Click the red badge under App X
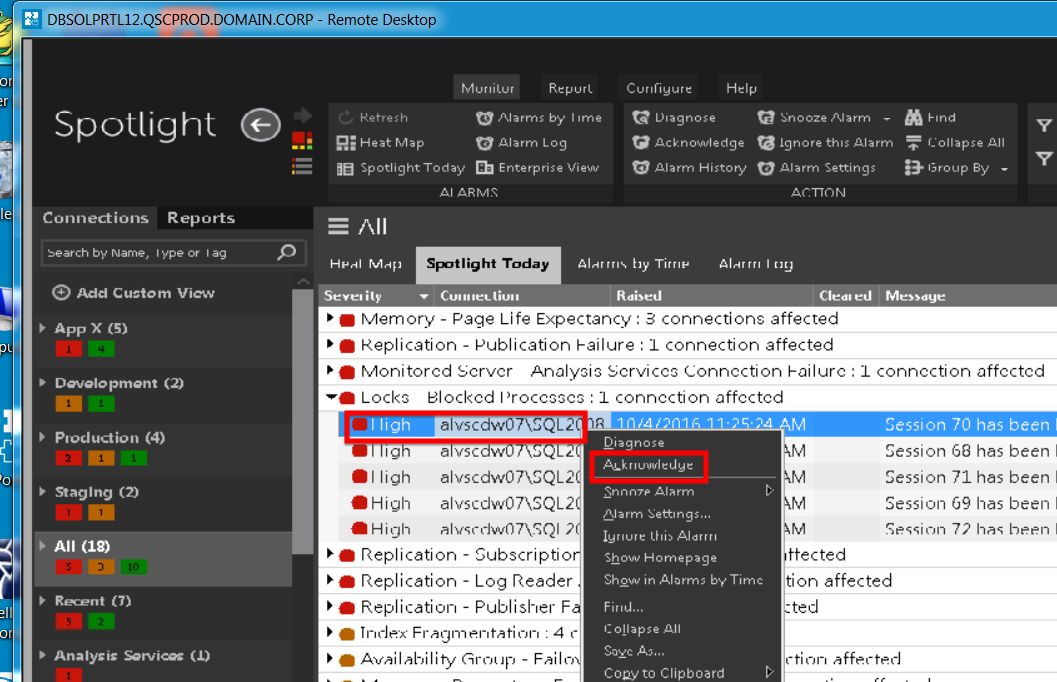Screen dimensions: 1057x682 [68, 349]
